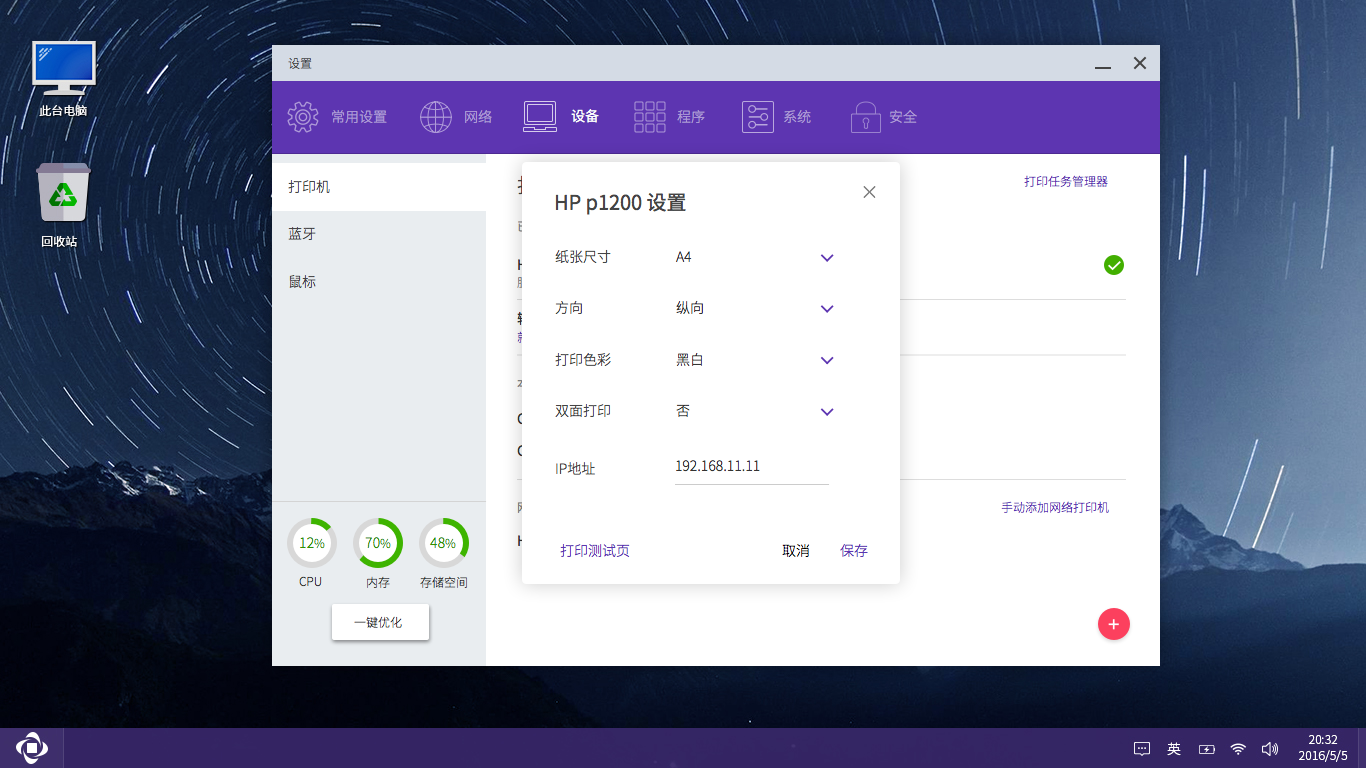Expand the 方向 纵向 dropdown
1366x768 pixels.
[x=827, y=309]
